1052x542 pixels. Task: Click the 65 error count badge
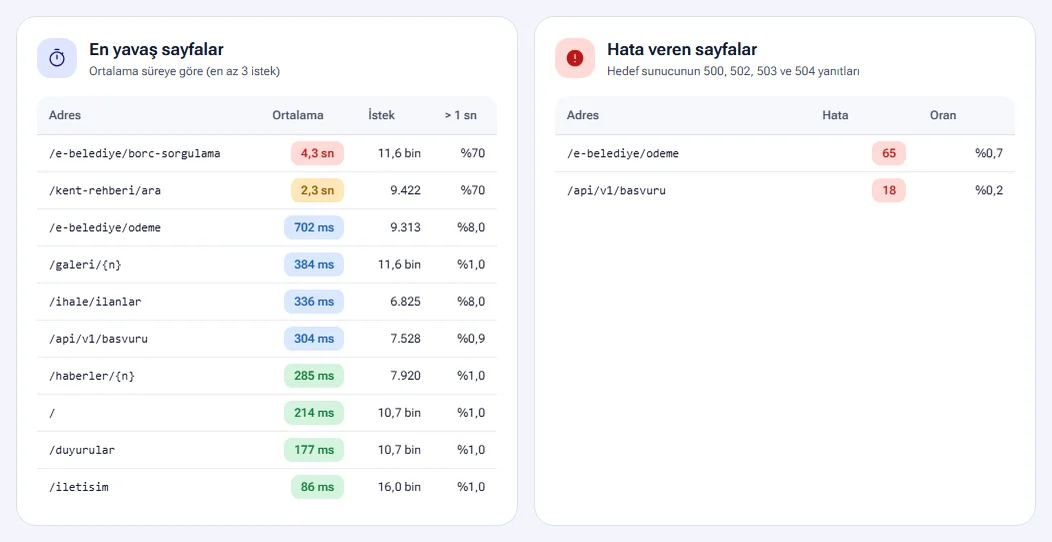(x=889, y=154)
